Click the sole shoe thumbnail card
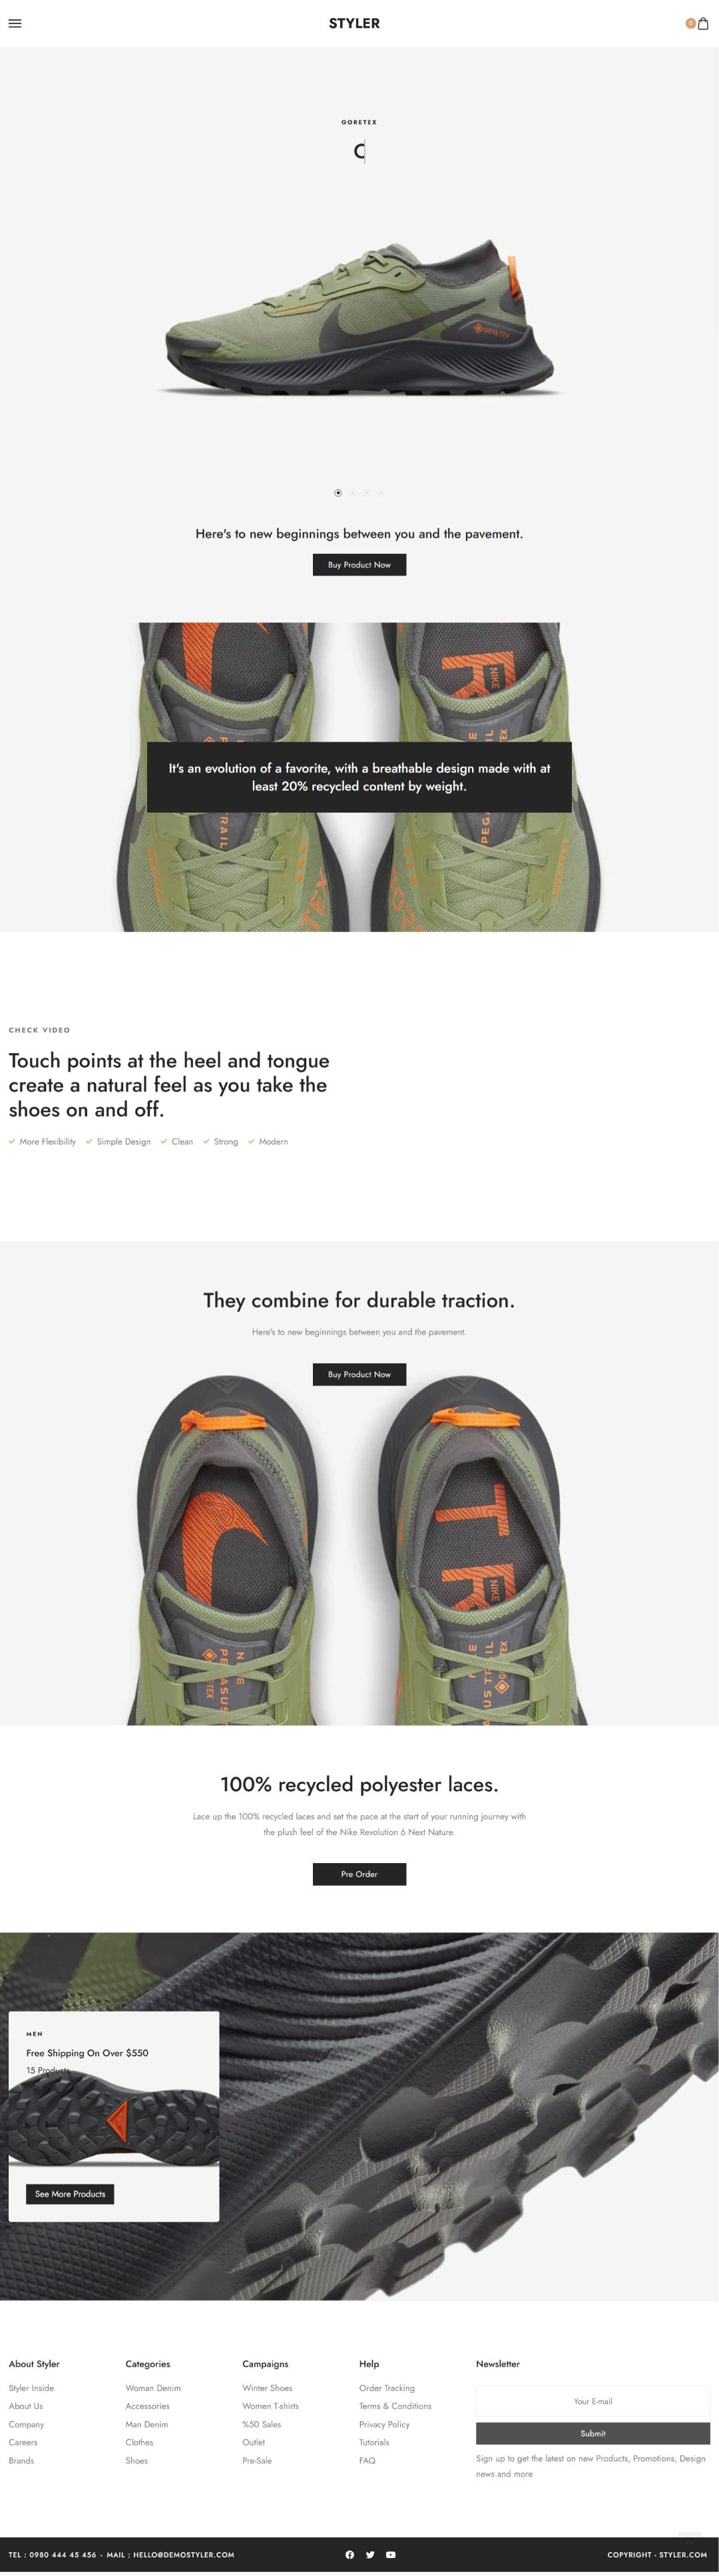 click(114, 2116)
